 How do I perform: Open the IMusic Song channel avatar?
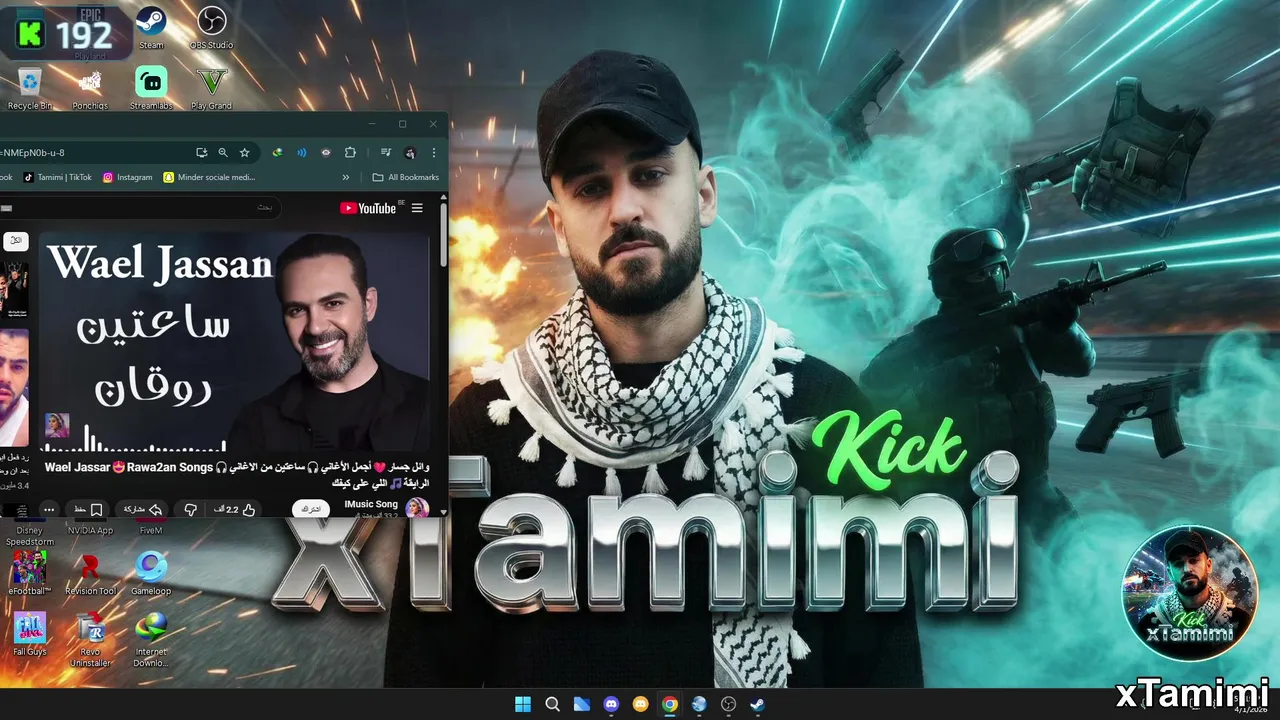click(417, 508)
